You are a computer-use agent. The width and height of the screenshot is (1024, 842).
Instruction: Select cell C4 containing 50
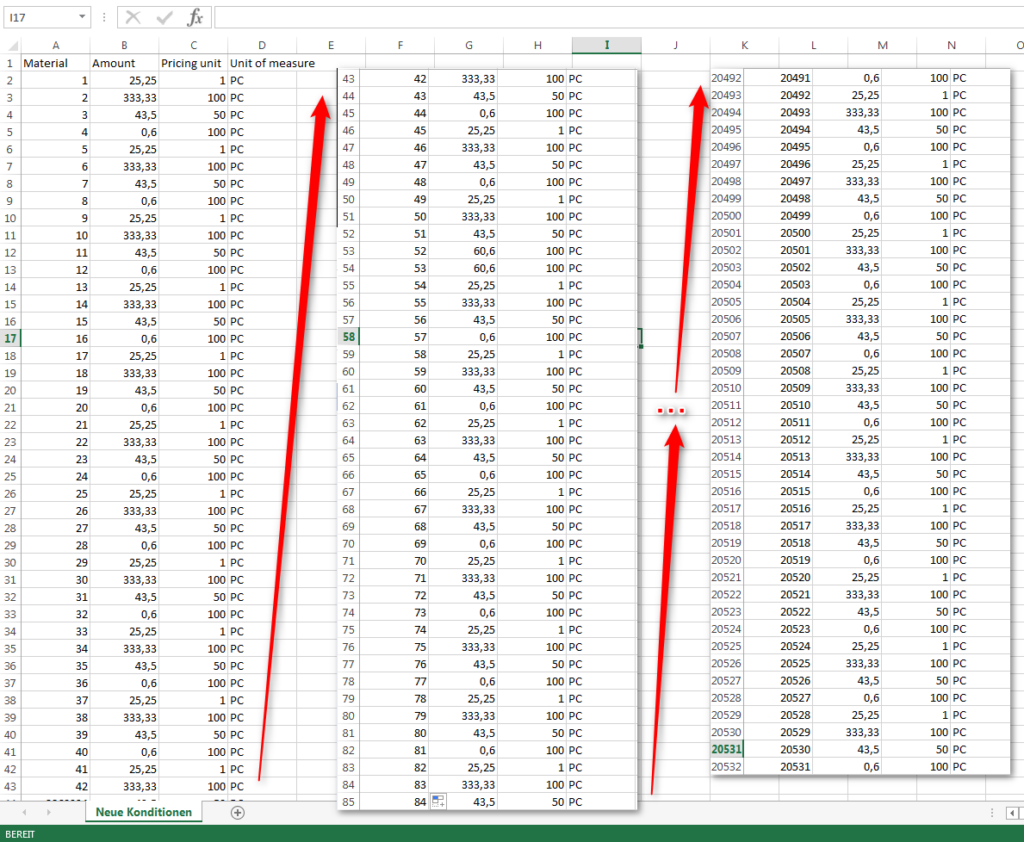193,115
